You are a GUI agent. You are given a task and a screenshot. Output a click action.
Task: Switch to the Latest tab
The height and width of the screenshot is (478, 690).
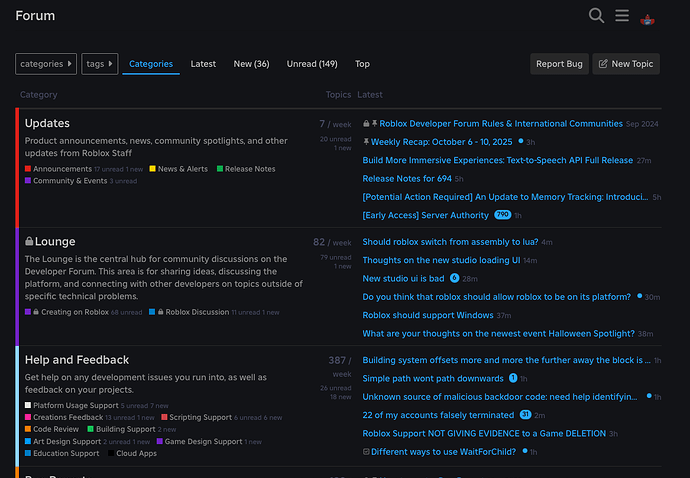(203, 64)
